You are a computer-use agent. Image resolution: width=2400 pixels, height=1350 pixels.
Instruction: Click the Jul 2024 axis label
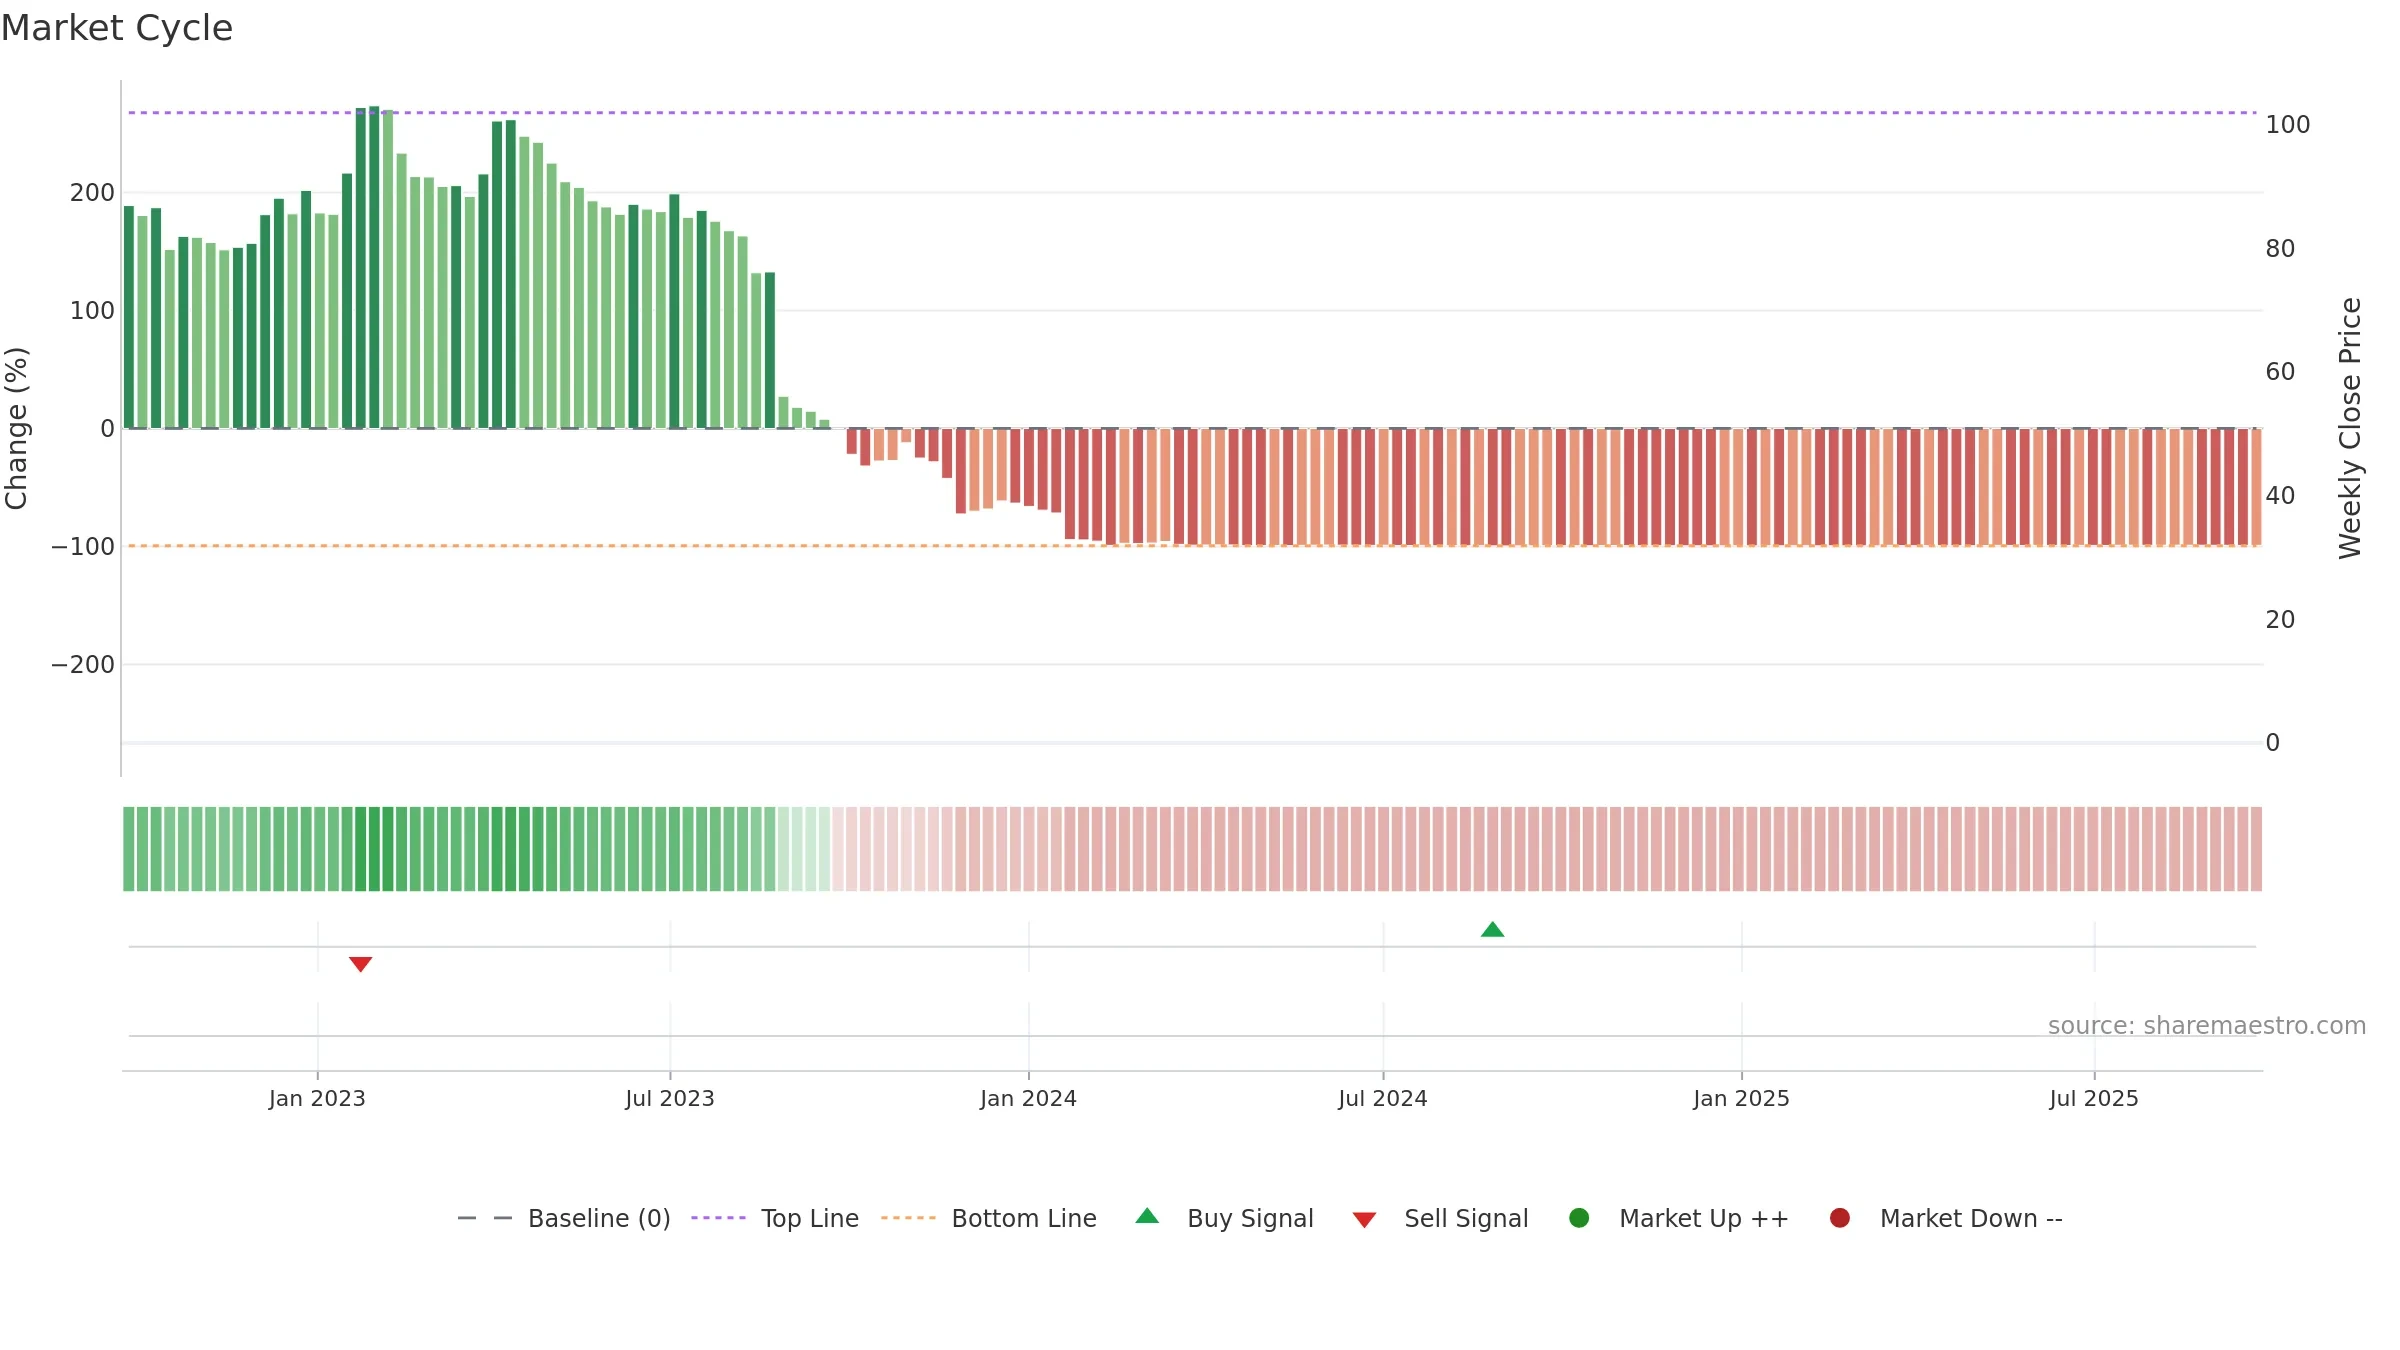click(1383, 1099)
